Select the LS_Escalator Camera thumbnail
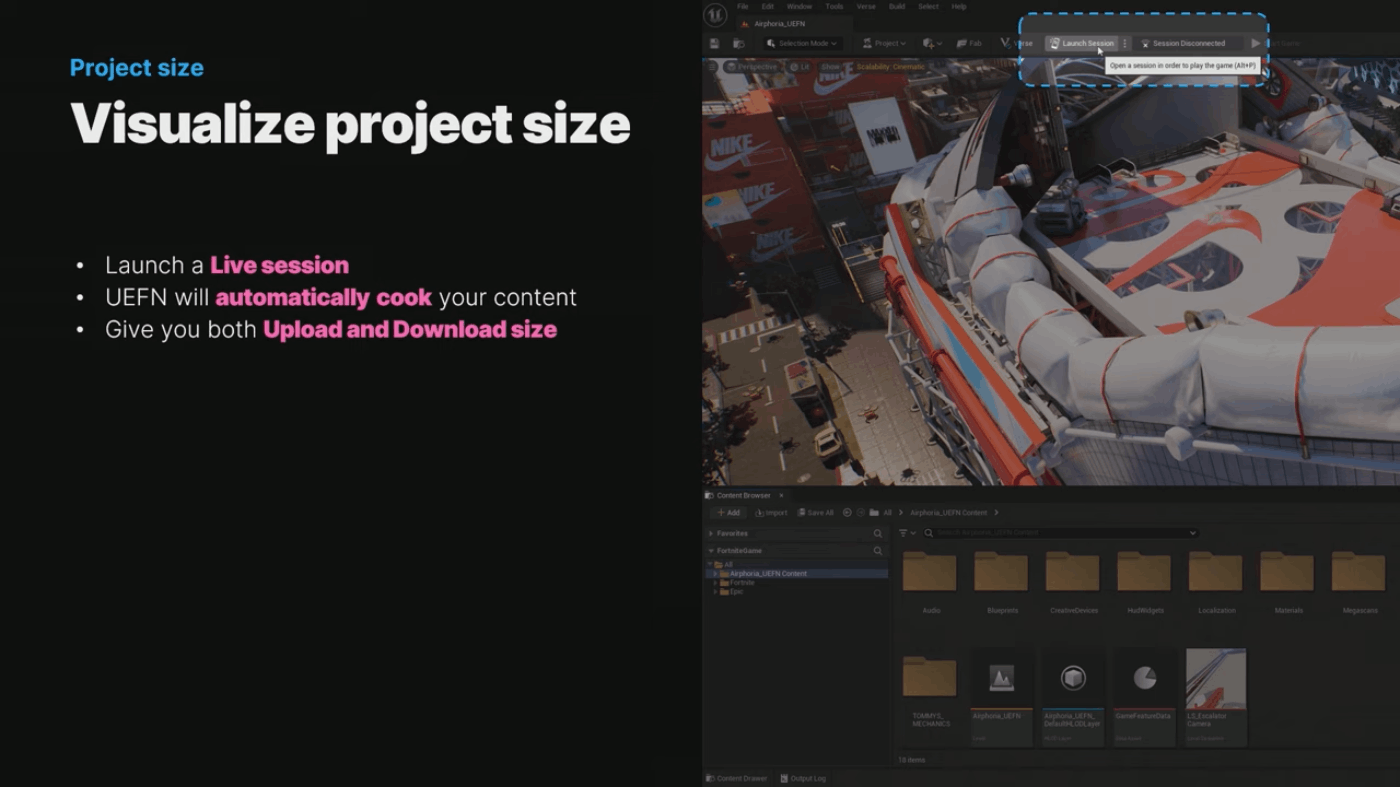Image resolution: width=1400 pixels, height=787 pixels. pos(1216,679)
